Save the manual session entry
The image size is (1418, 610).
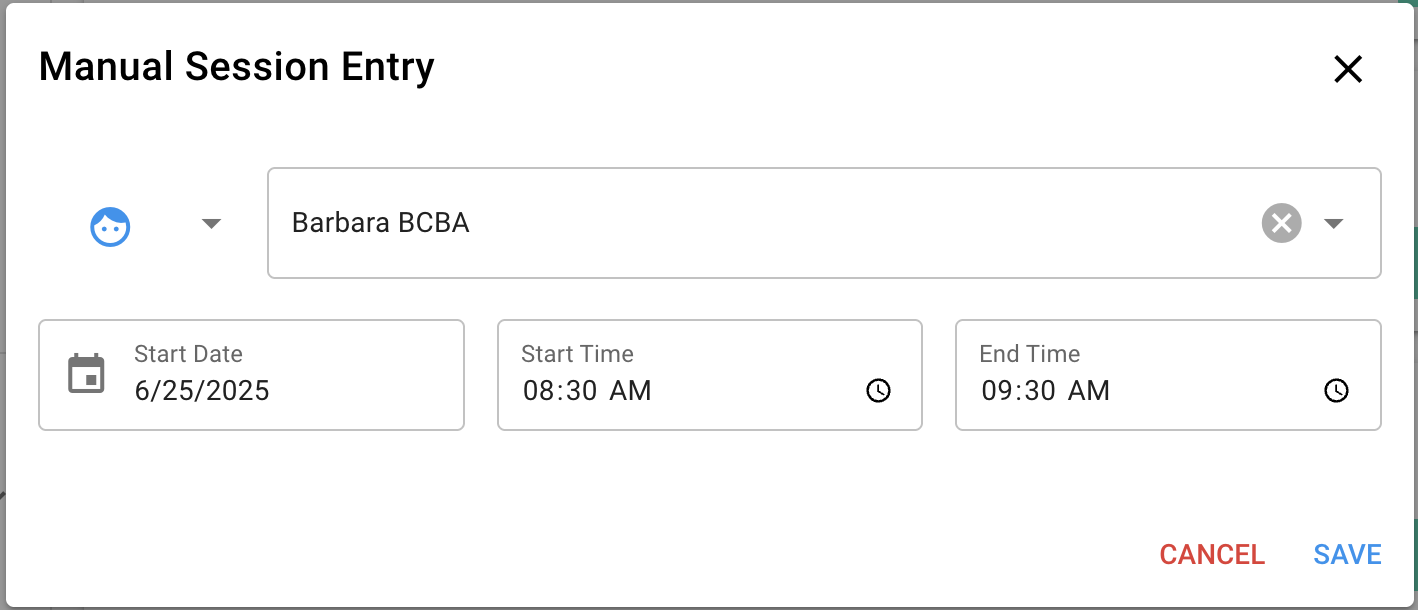pyautogui.click(x=1347, y=554)
